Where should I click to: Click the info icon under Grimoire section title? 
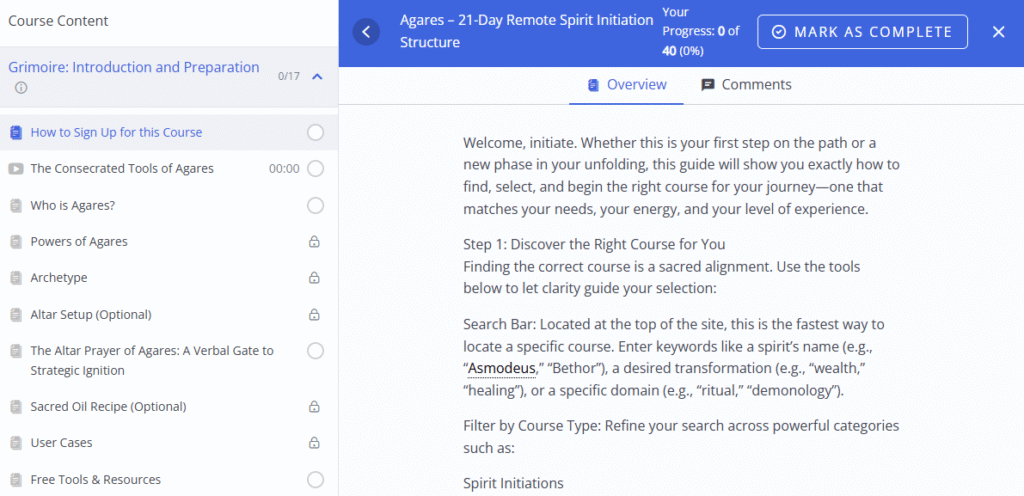(x=22, y=88)
